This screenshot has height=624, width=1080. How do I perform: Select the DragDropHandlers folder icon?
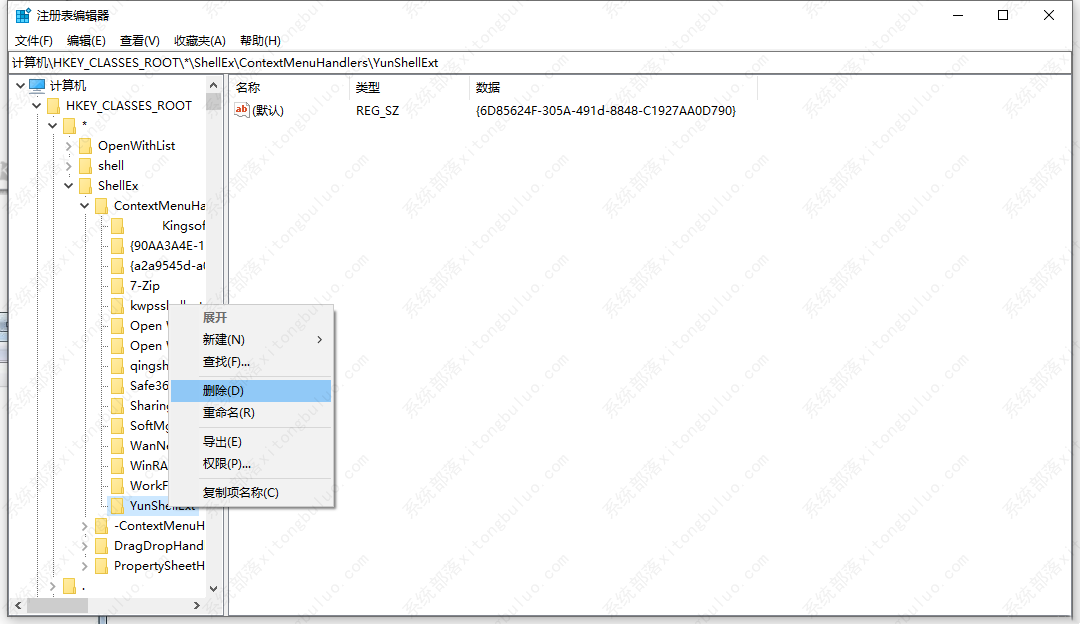(x=102, y=546)
